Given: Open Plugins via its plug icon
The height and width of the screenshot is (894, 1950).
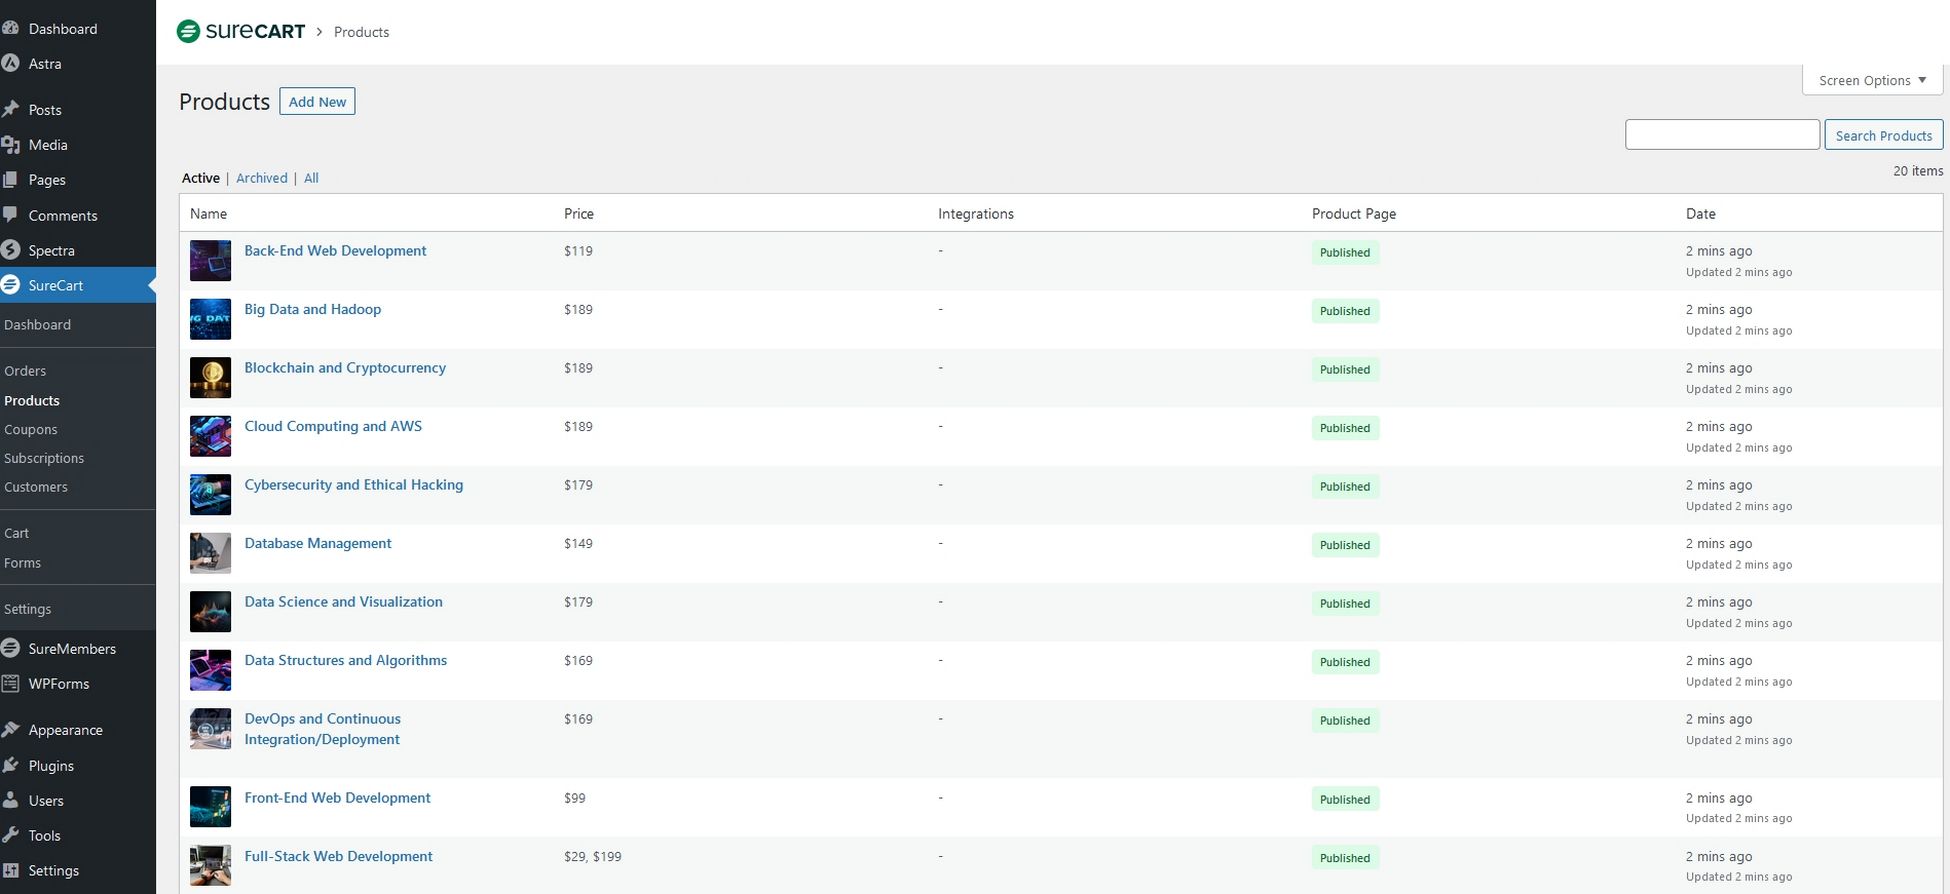Looking at the screenshot, I should (11, 765).
